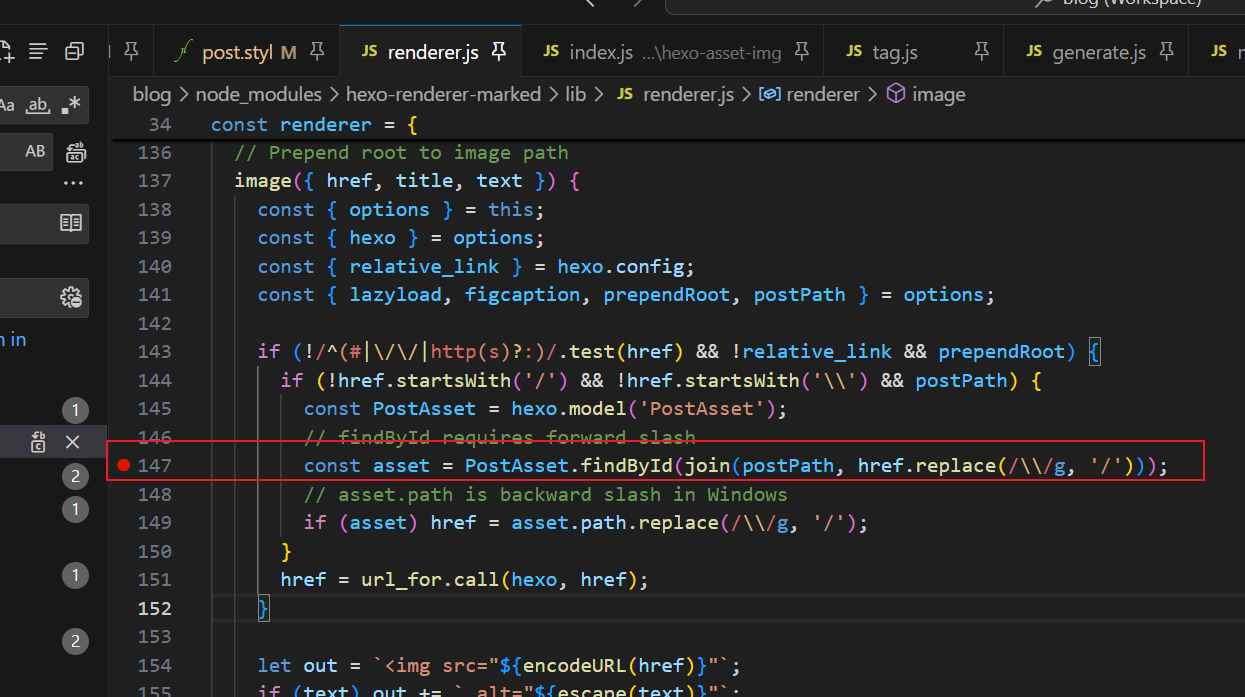Unpin the post.styl tab

[317, 51]
